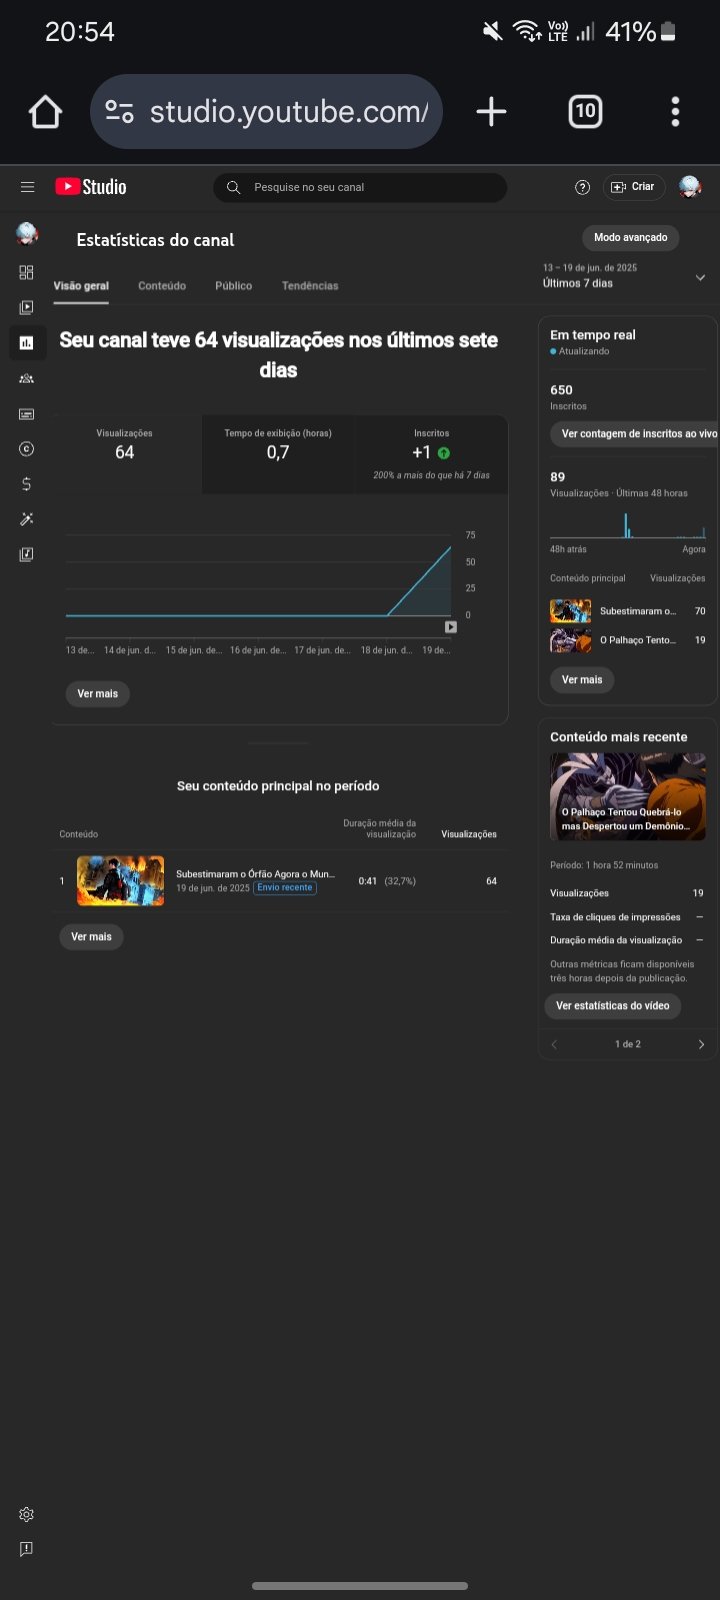This screenshot has height=1600, width=720.
Task: Select Analytics icon in the sidebar
Action: click(27, 343)
